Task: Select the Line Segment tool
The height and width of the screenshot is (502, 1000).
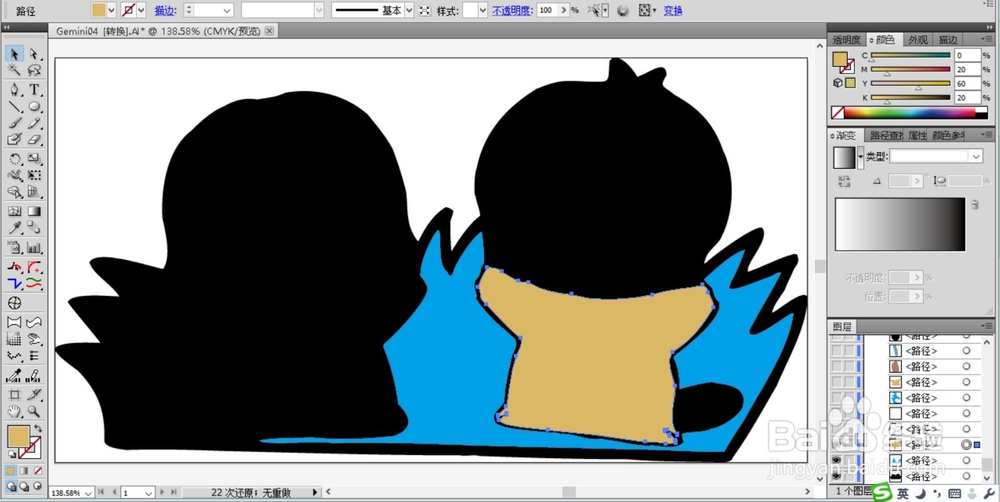Action: click(15, 106)
